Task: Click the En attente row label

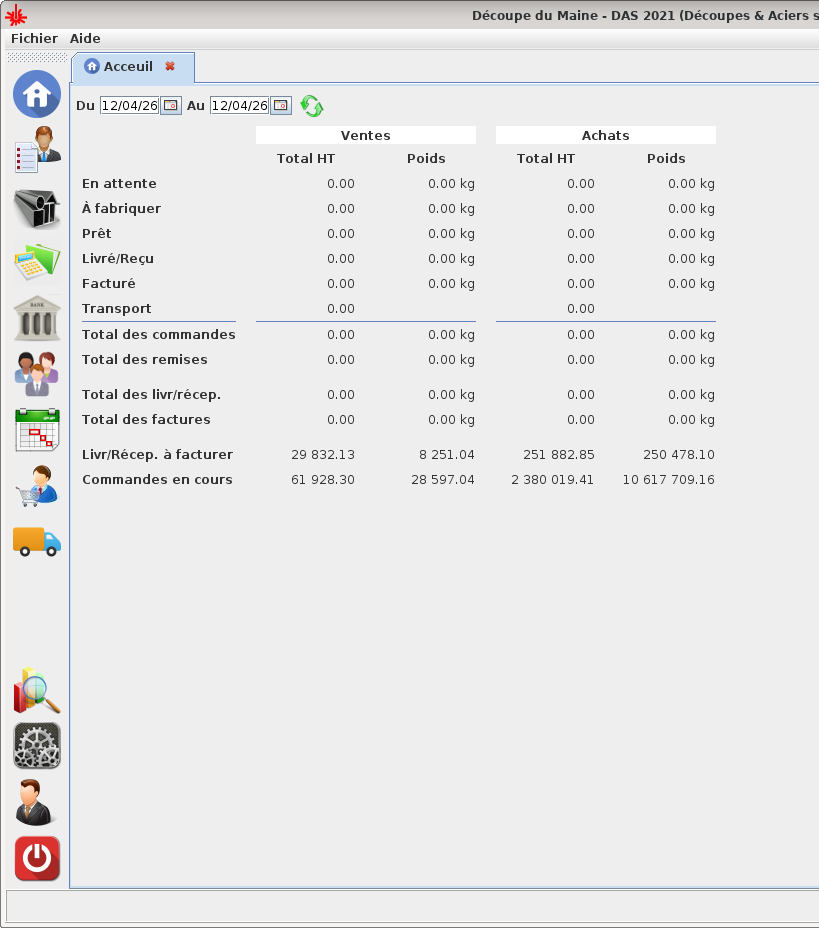Action: [119, 183]
